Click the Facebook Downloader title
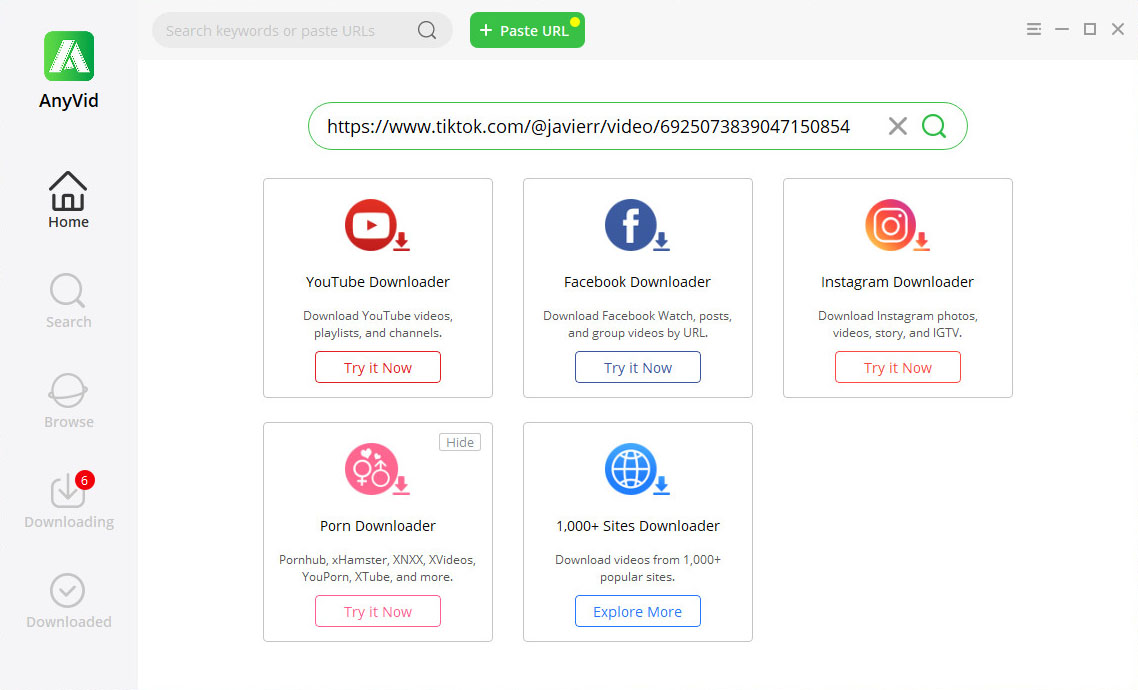 point(637,282)
